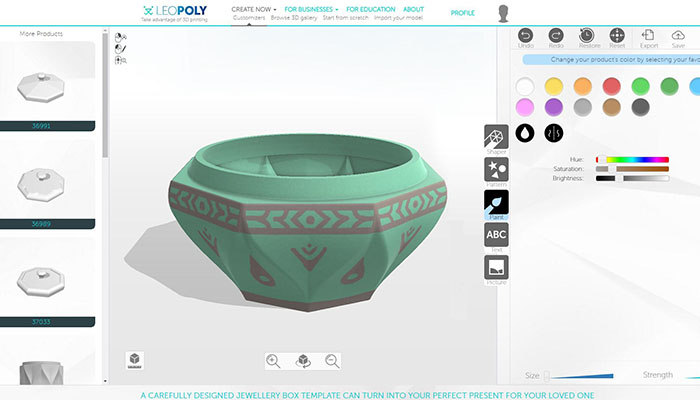Click the Browse 3D gallery link
The width and height of the screenshot is (700, 400).
(x=294, y=18)
